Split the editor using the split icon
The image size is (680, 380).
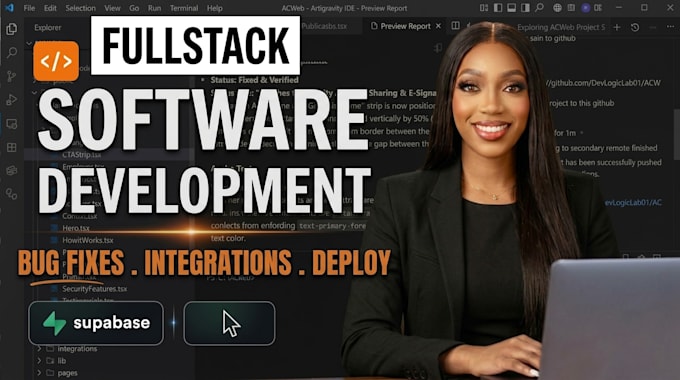click(x=455, y=26)
